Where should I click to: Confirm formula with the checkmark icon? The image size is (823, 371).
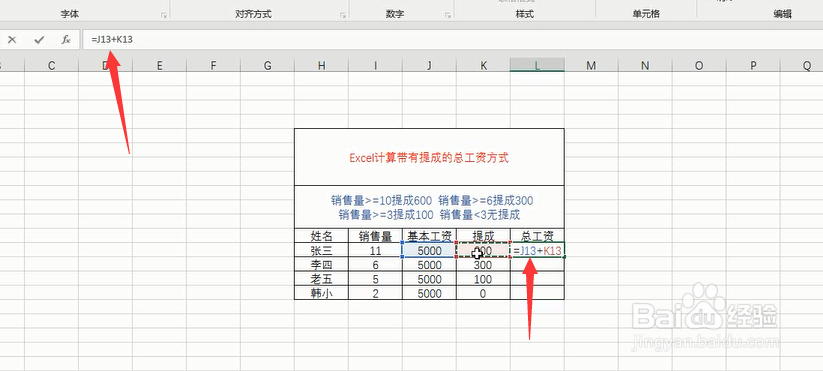click(x=39, y=40)
